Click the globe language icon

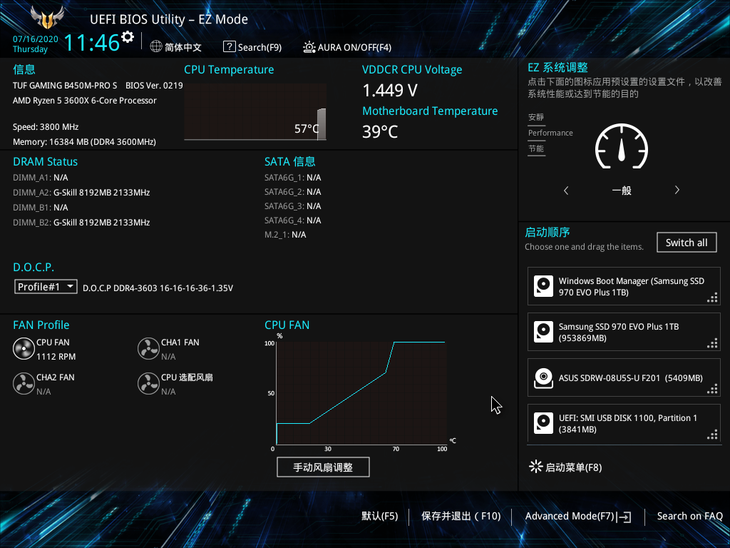(x=156, y=47)
